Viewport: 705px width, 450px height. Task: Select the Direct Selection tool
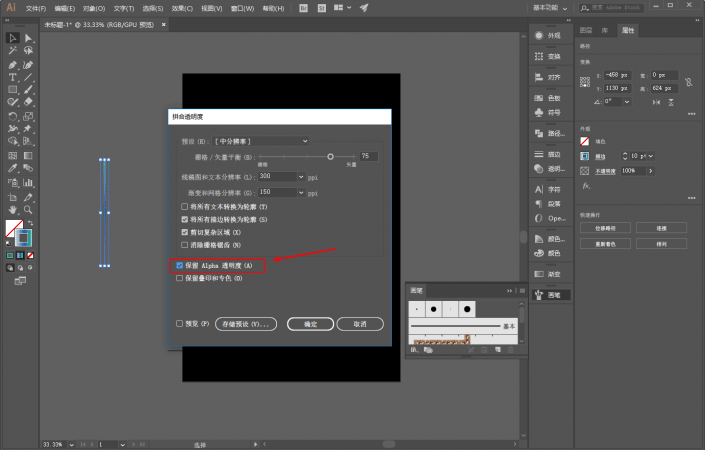coord(28,38)
